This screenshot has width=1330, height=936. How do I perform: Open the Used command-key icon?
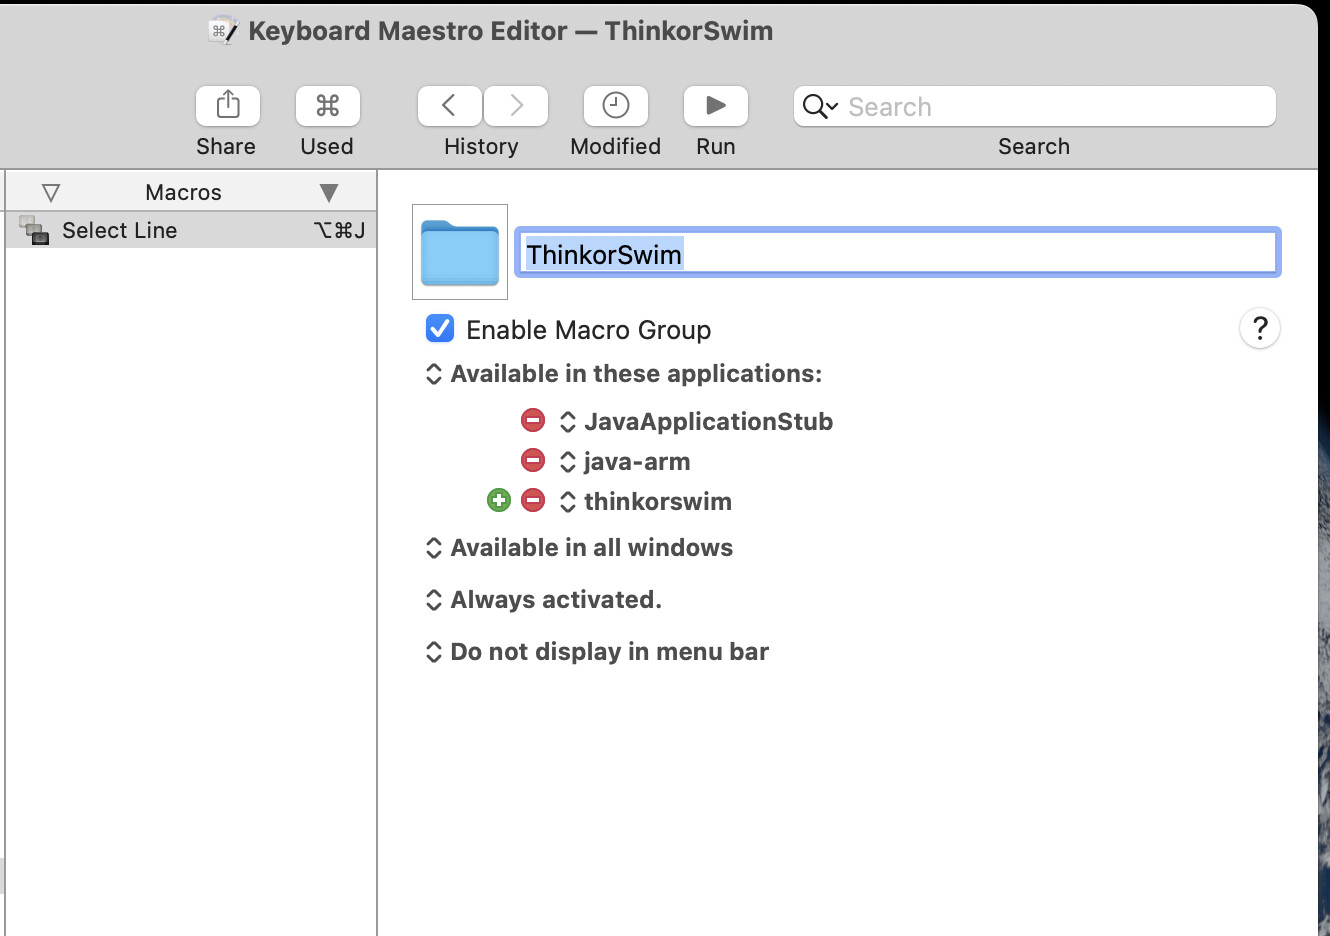click(328, 106)
